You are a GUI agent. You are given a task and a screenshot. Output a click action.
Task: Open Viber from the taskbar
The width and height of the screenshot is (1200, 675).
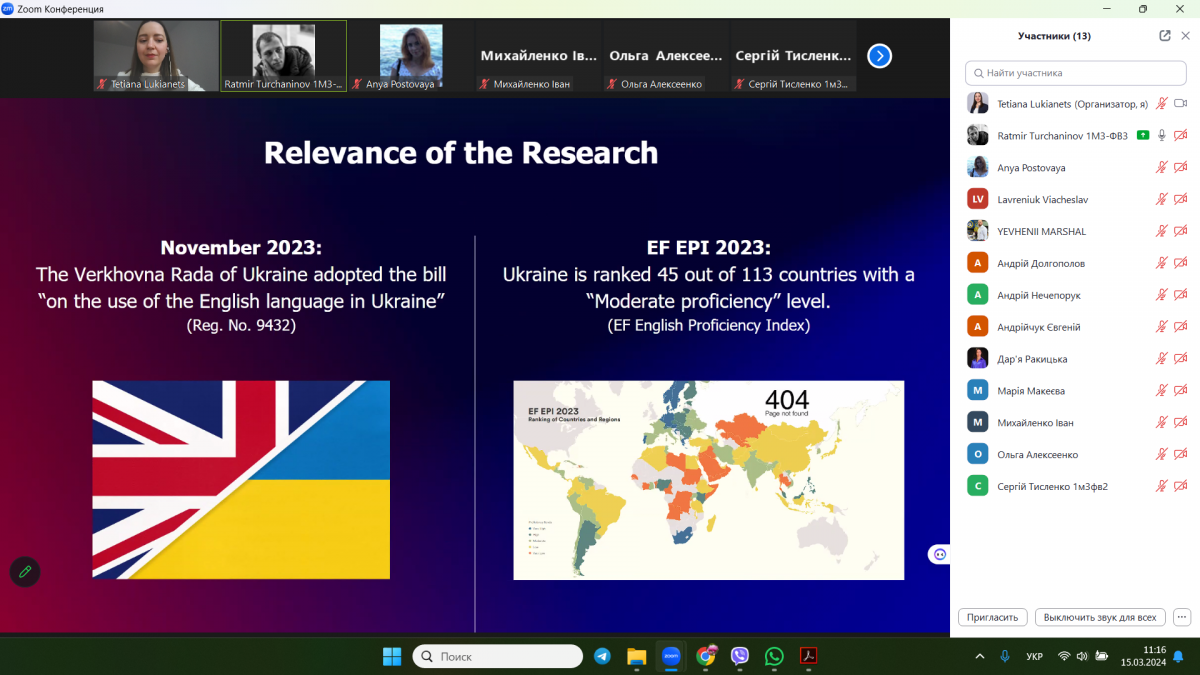click(740, 656)
